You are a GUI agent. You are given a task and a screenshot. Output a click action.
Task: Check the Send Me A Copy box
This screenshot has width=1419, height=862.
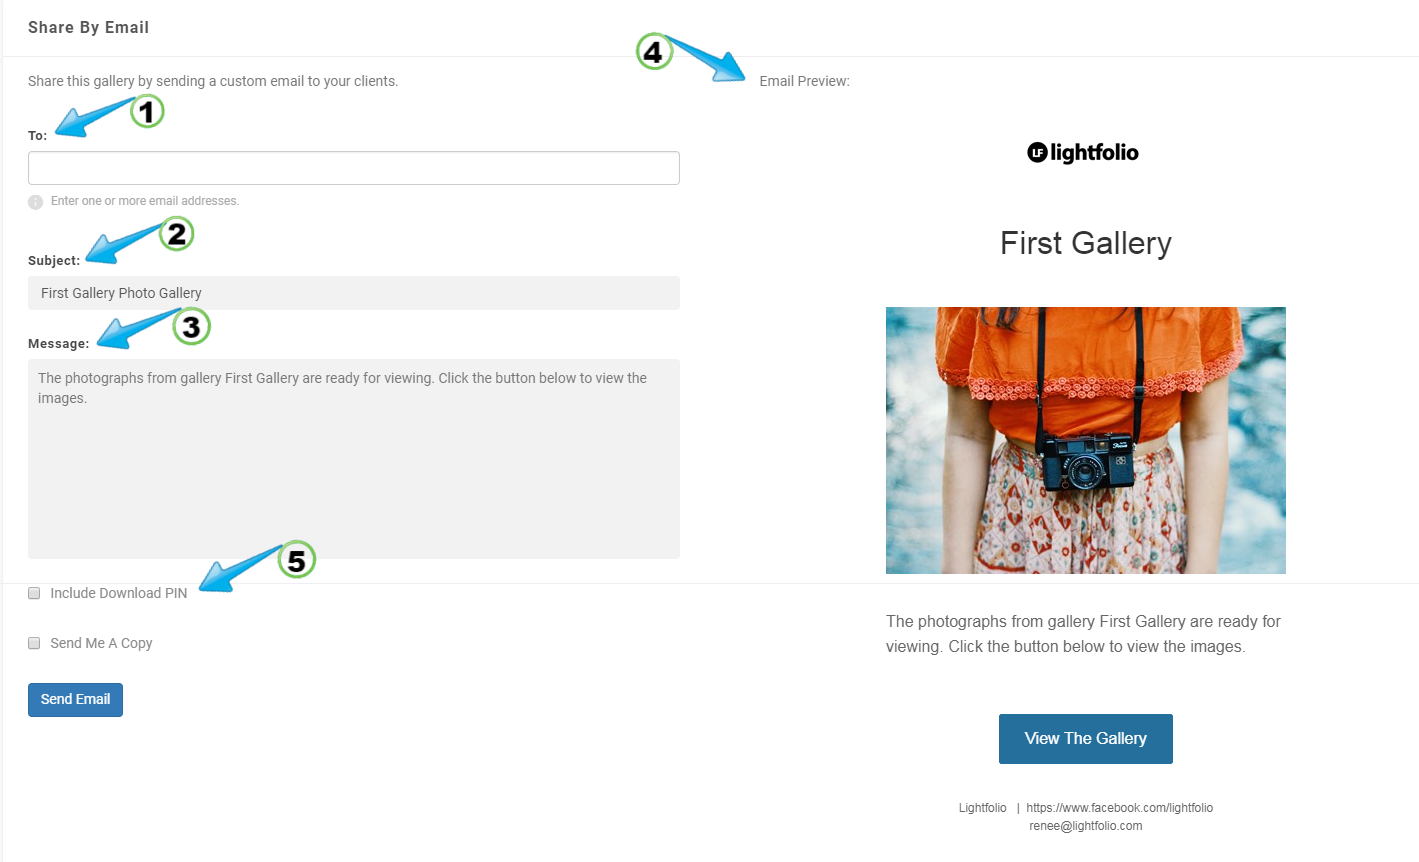click(34, 643)
